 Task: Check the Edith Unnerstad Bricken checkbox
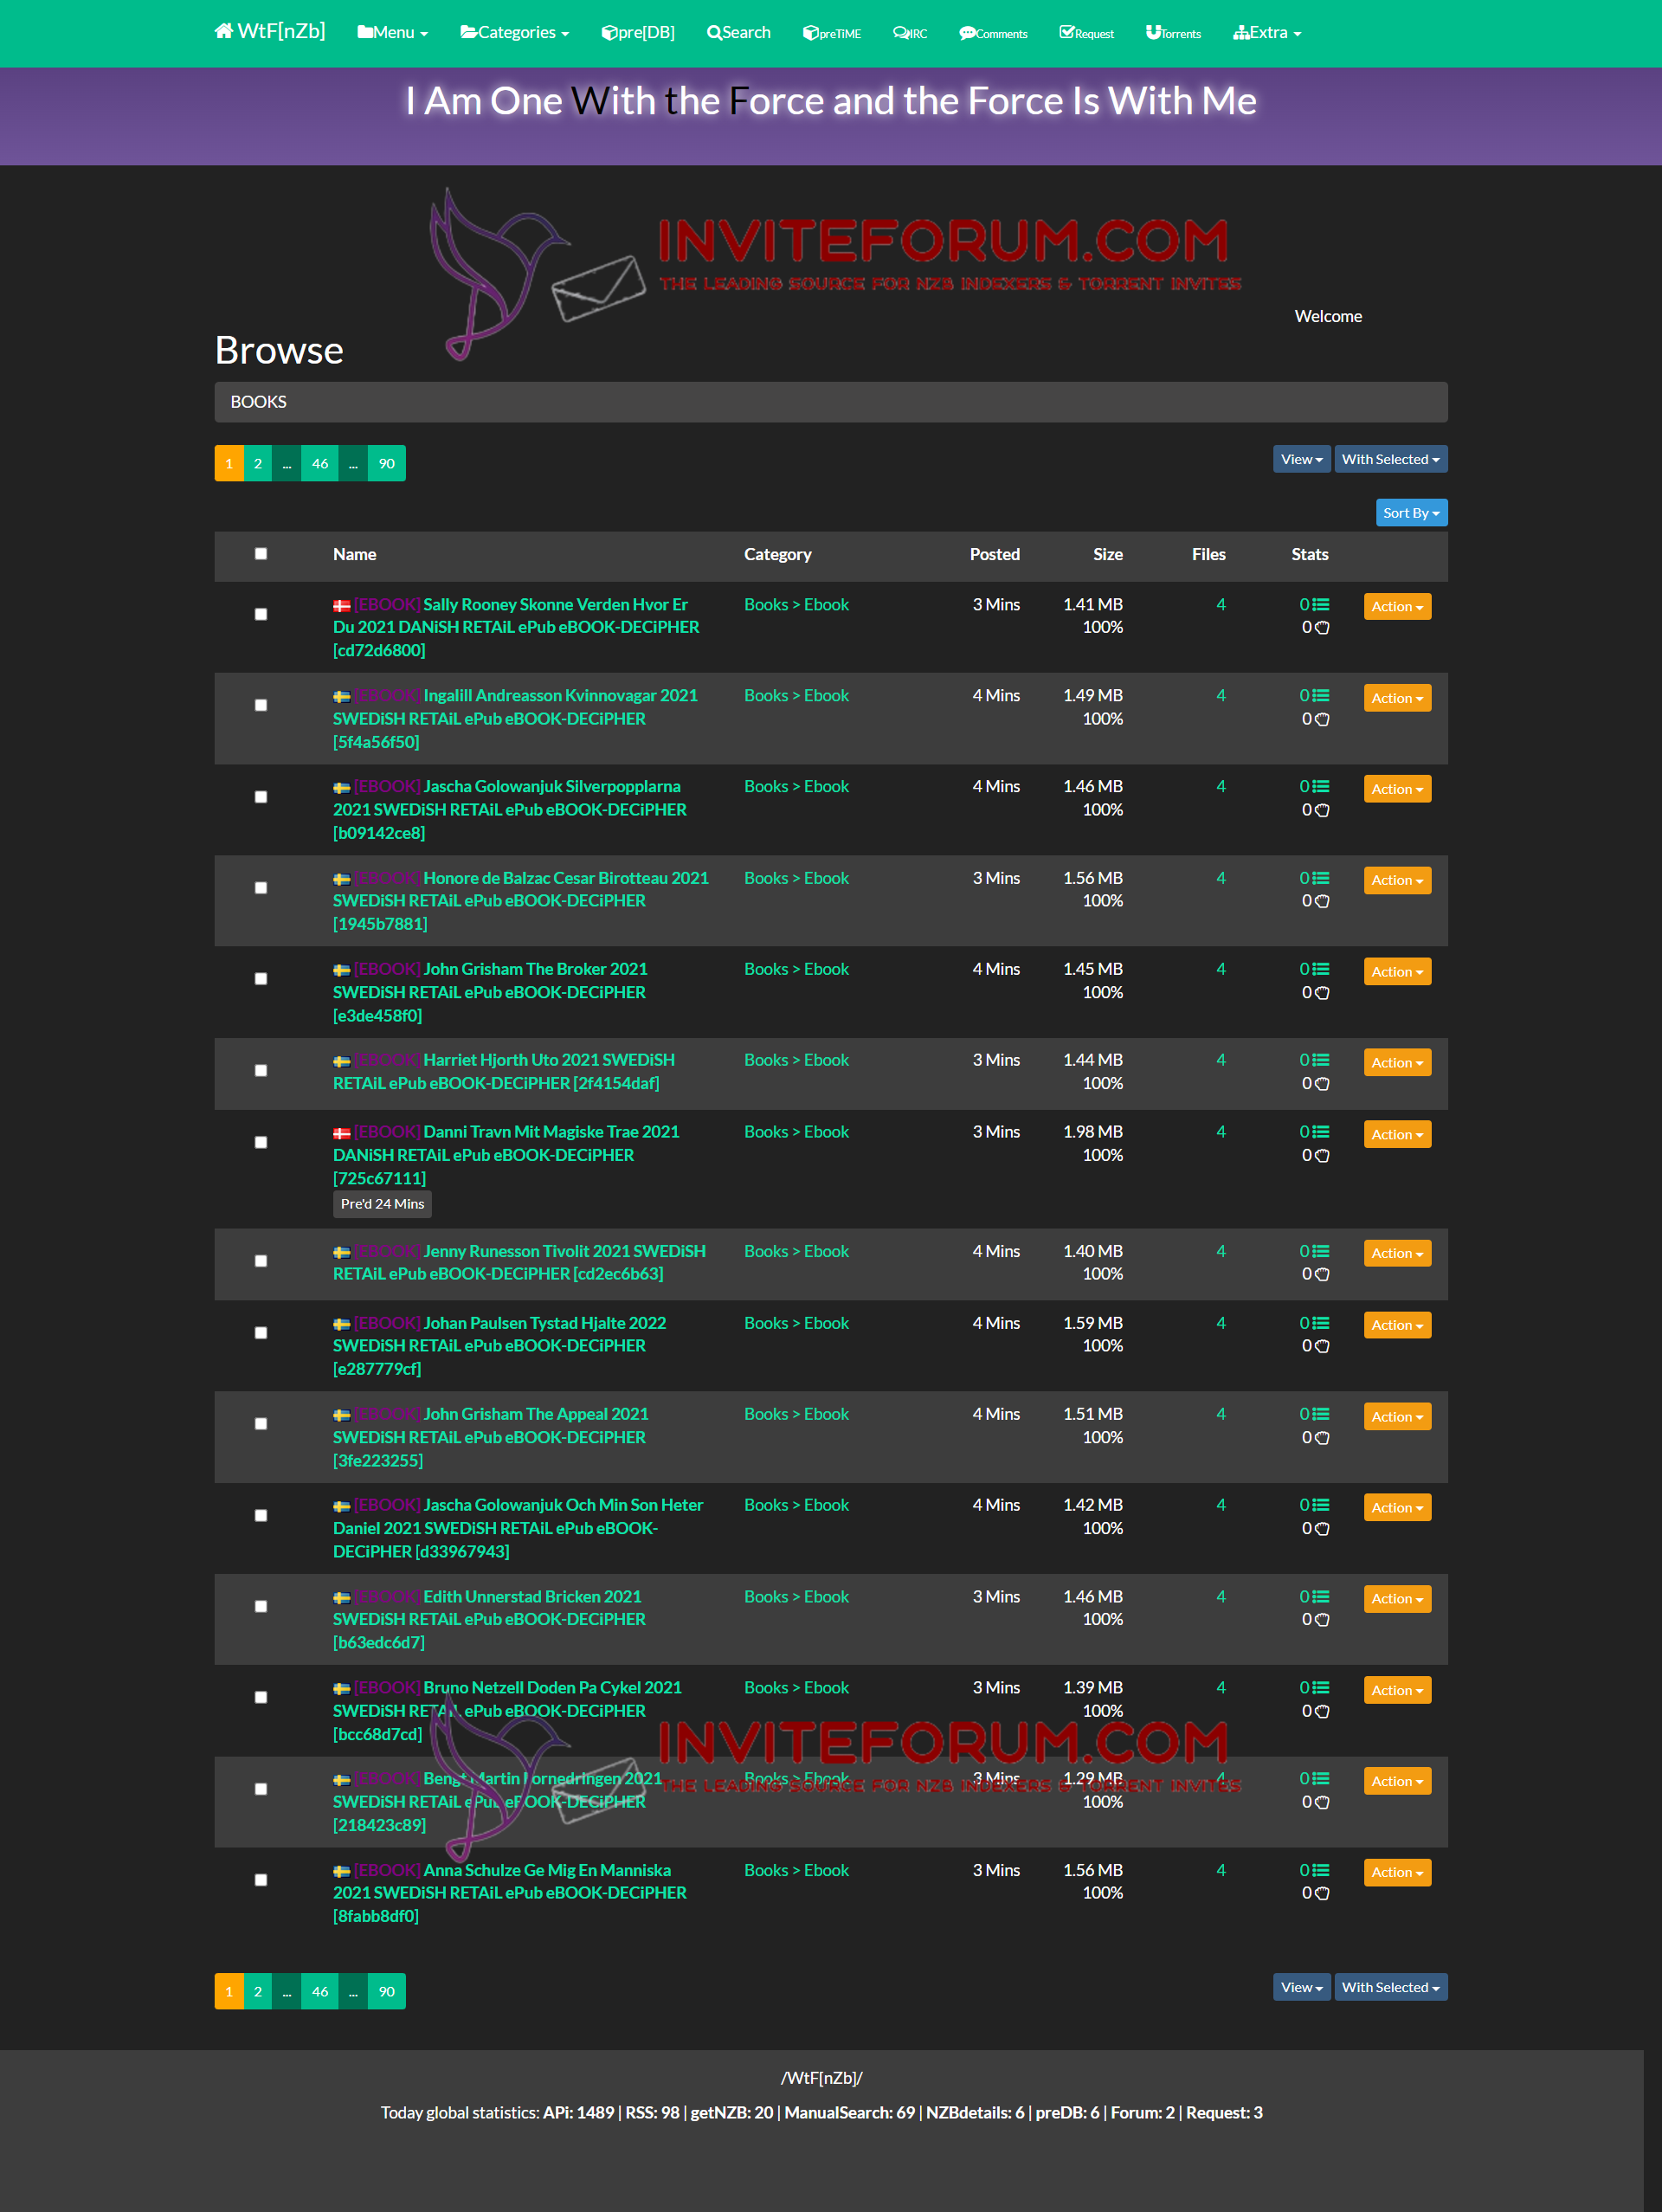point(261,1607)
